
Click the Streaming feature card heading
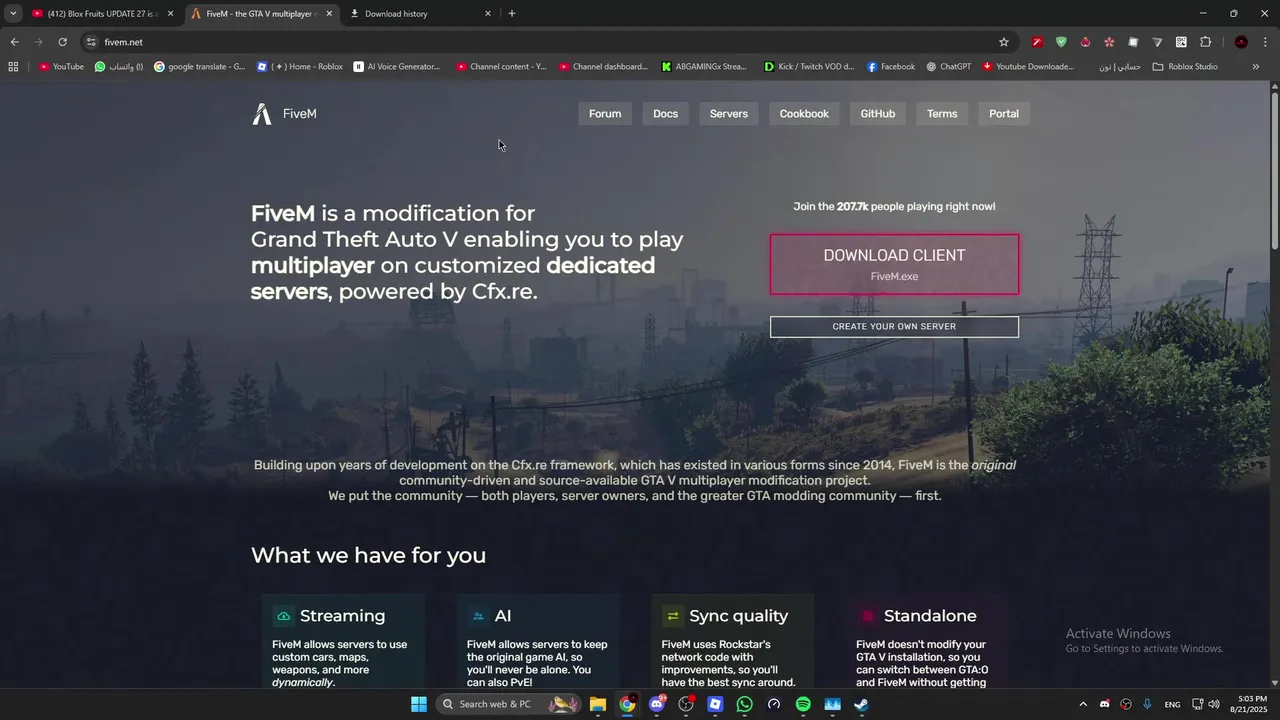coord(342,616)
